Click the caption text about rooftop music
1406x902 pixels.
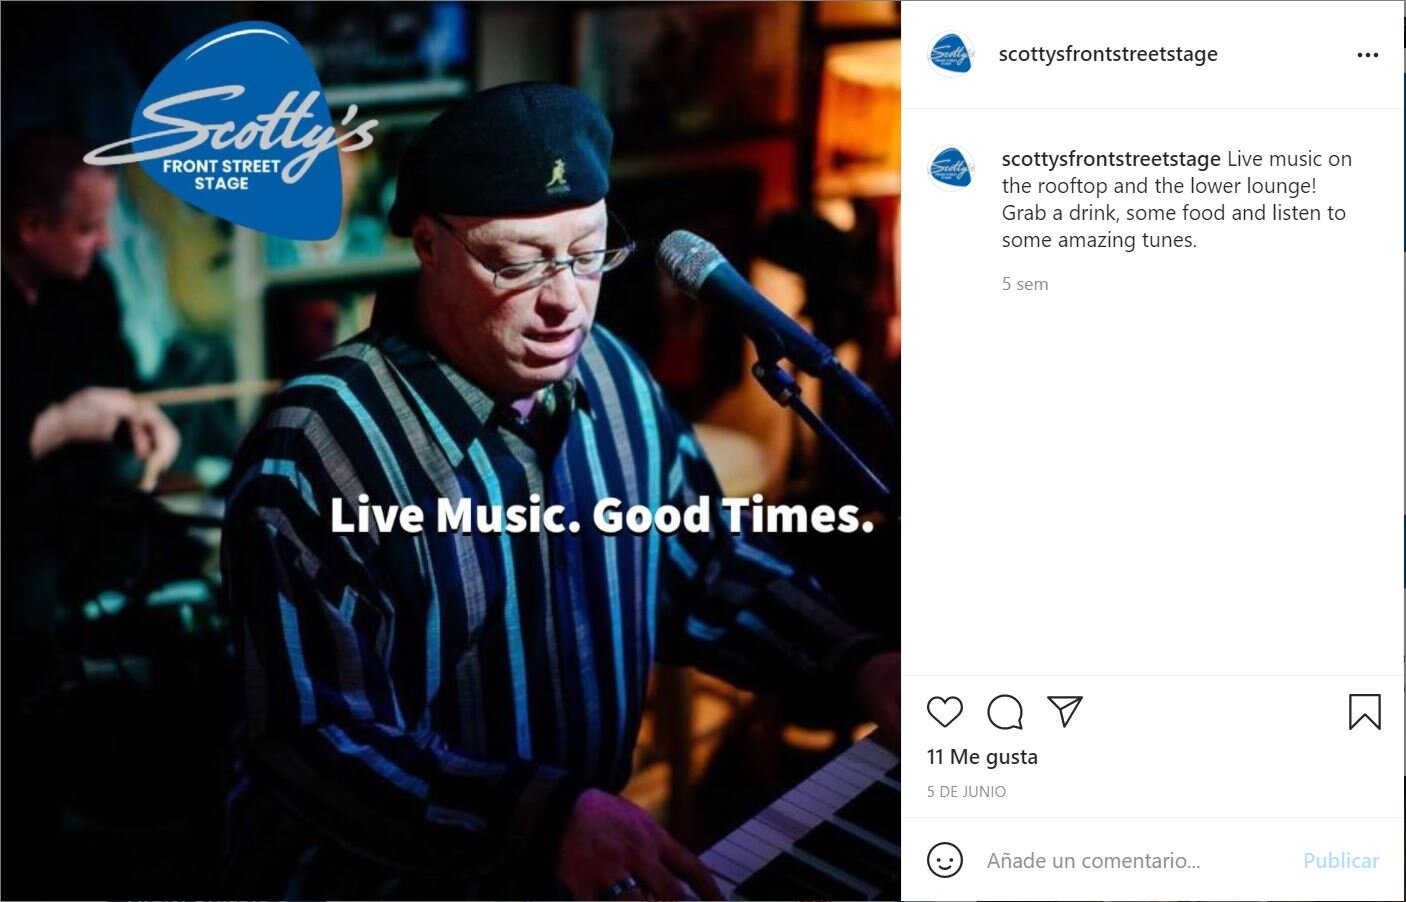point(1176,199)
